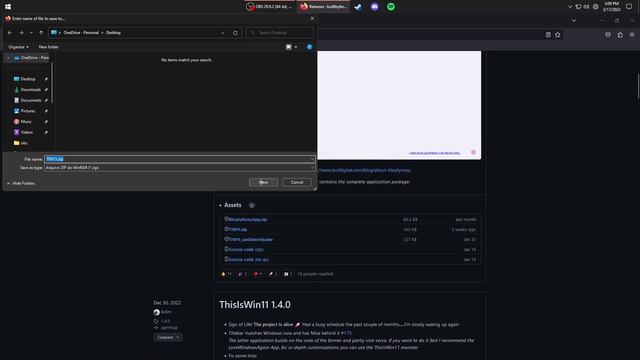
Task: Open the builtbybel blog link
Action: tap(364, 170)
